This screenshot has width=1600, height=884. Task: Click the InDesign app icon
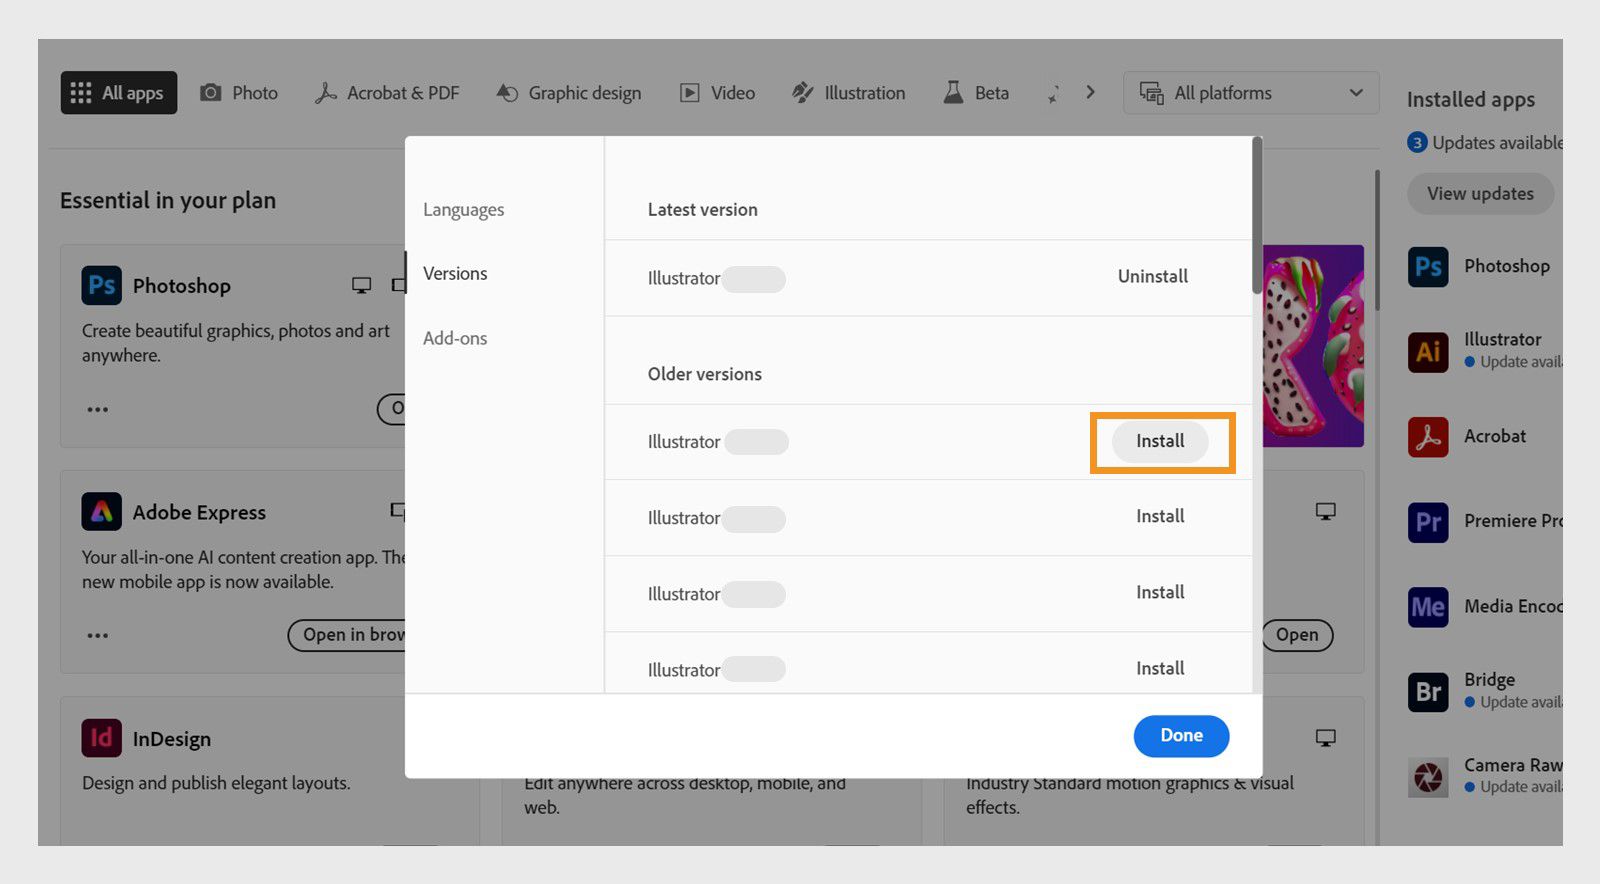click(x=102, y=739)
